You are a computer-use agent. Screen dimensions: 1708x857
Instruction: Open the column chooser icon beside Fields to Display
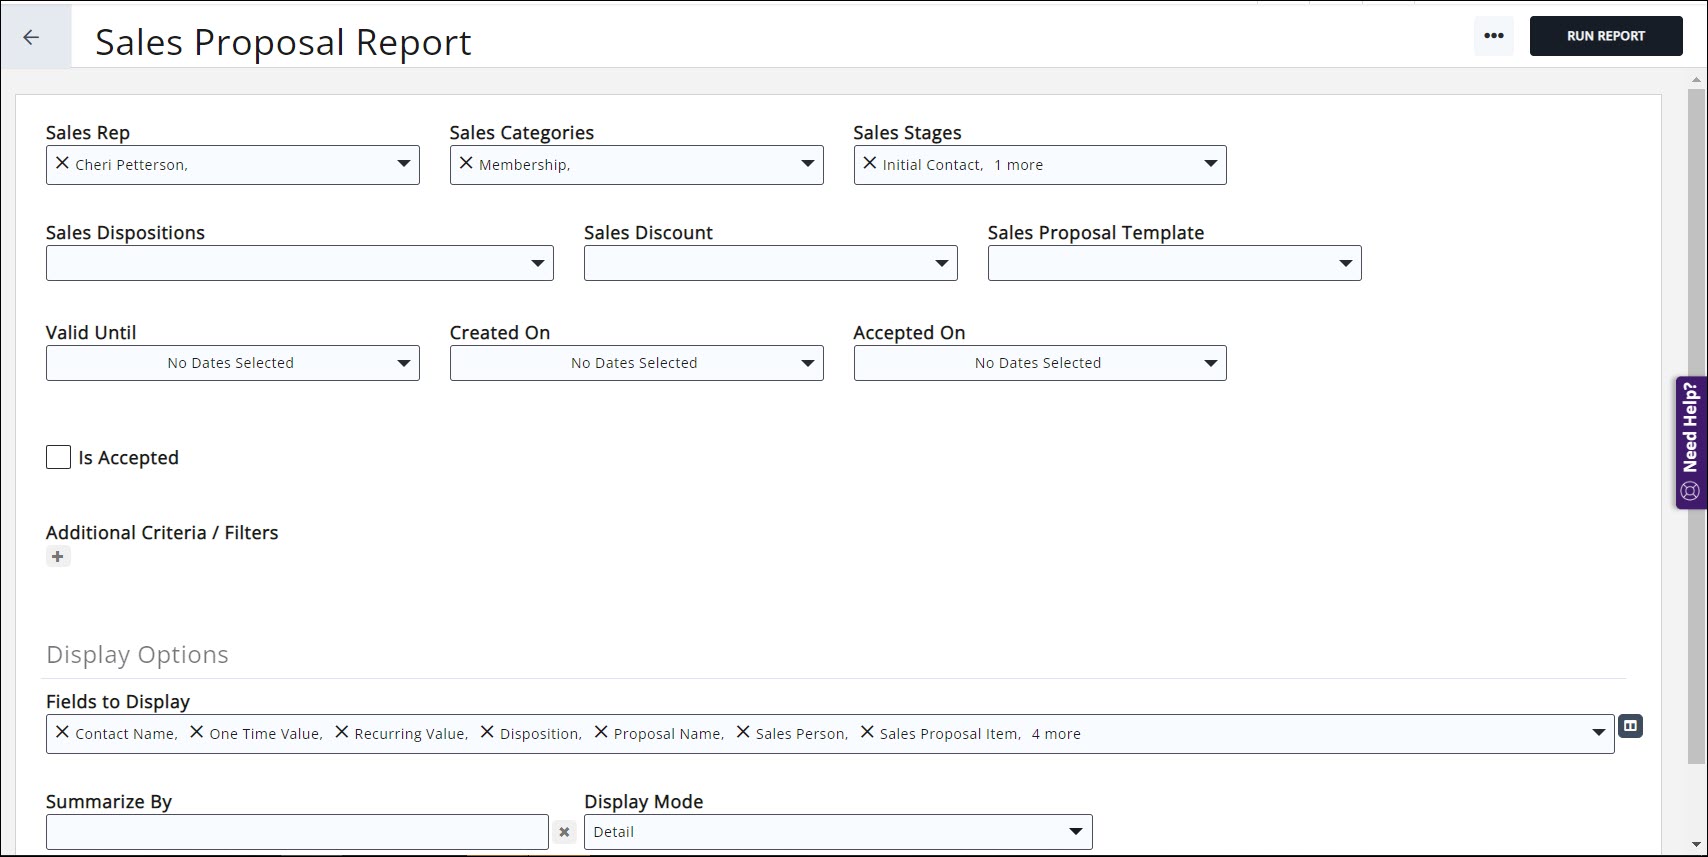point(1630,726)
